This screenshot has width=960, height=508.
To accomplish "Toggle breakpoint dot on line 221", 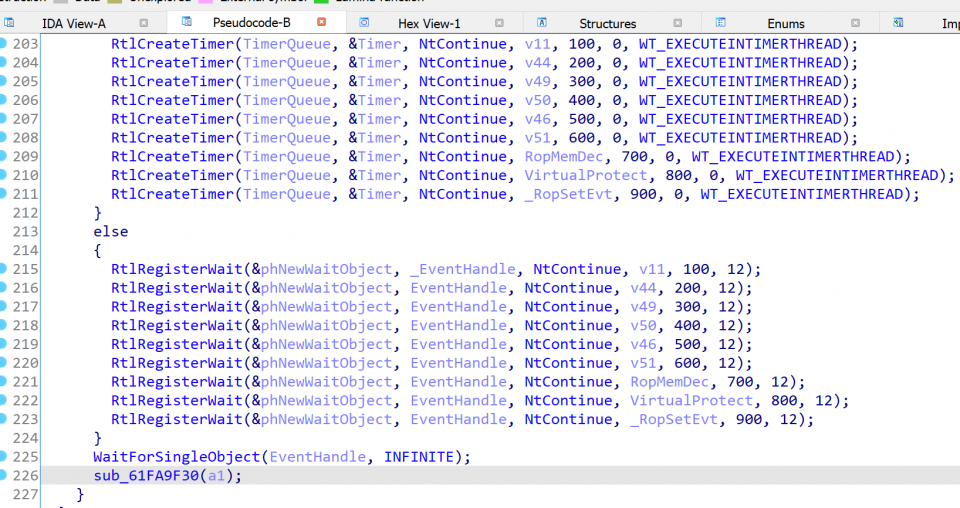I will [x=2, y=381].
